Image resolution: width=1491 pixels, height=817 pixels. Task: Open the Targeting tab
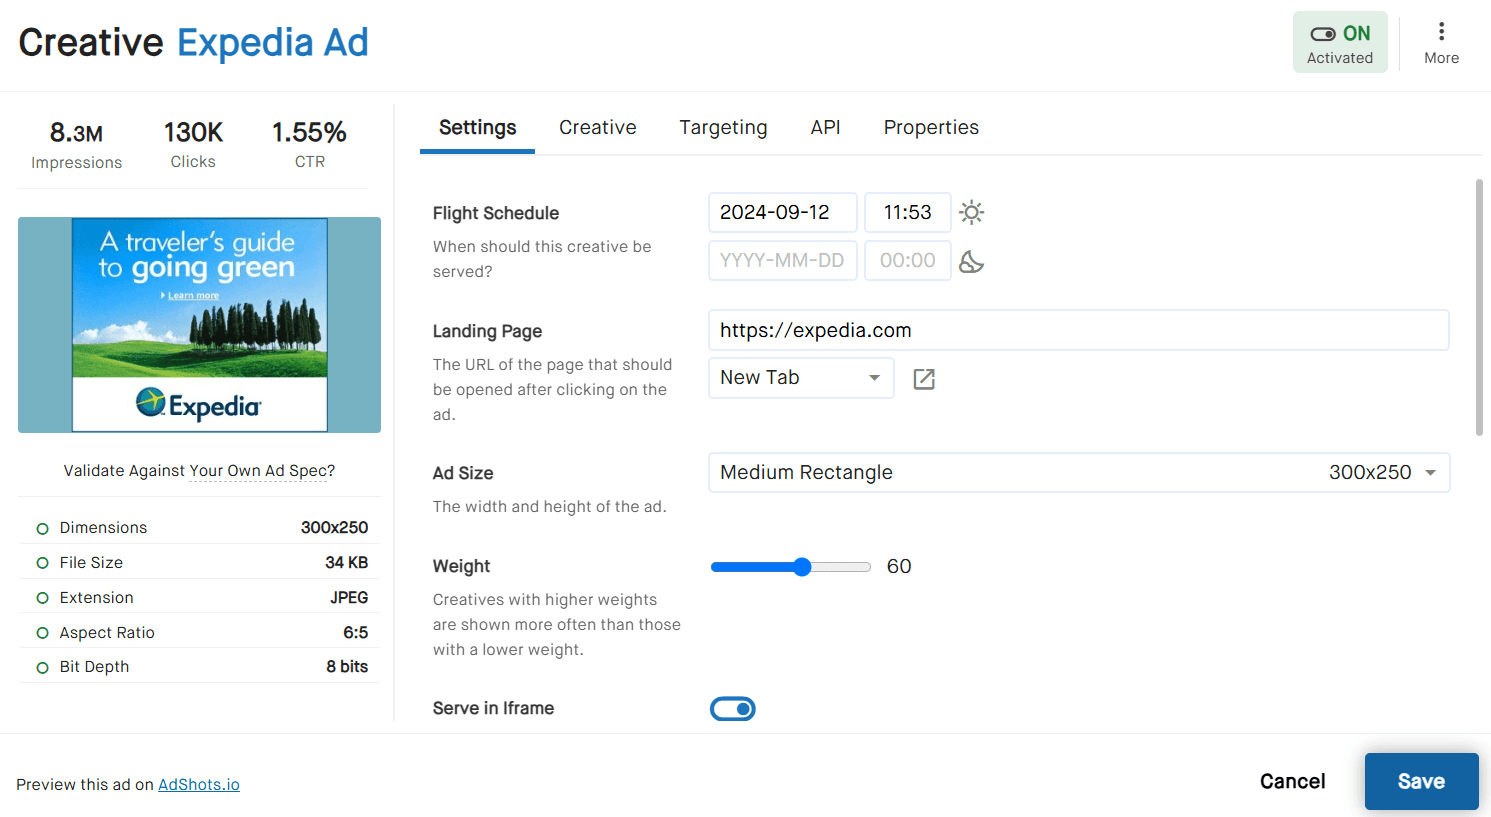724,128
